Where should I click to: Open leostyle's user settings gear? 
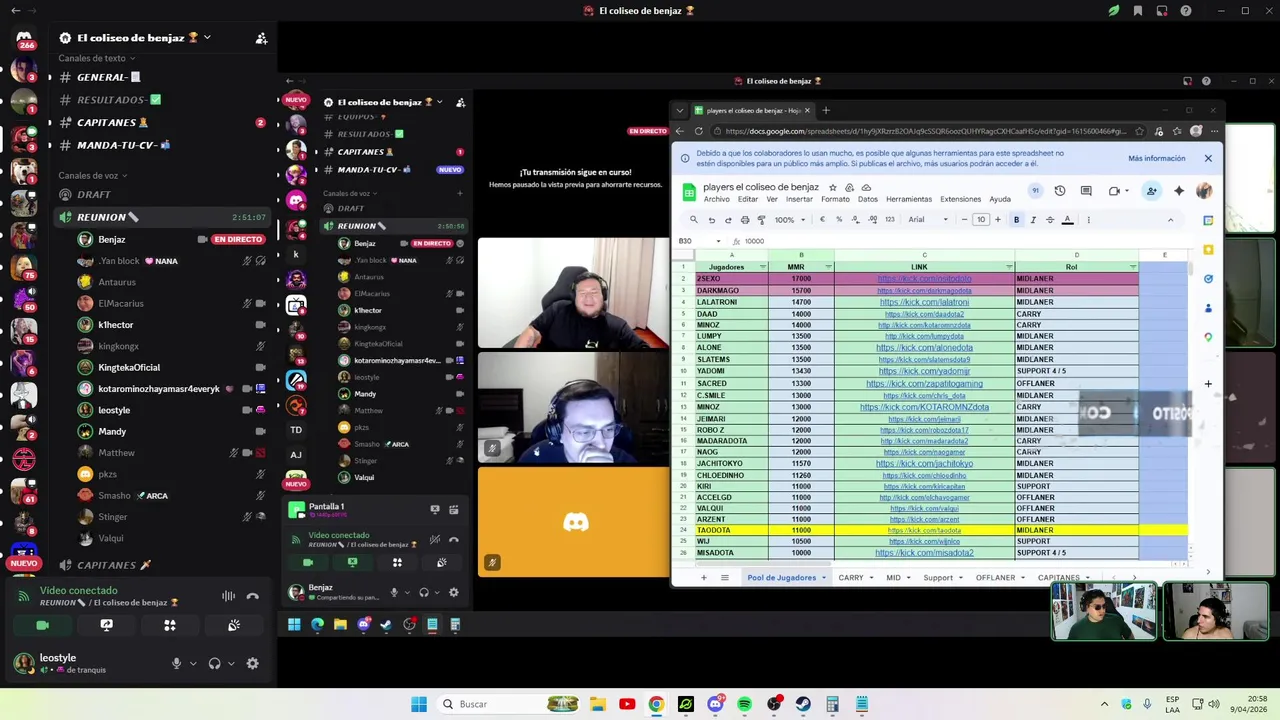[252, 663]
